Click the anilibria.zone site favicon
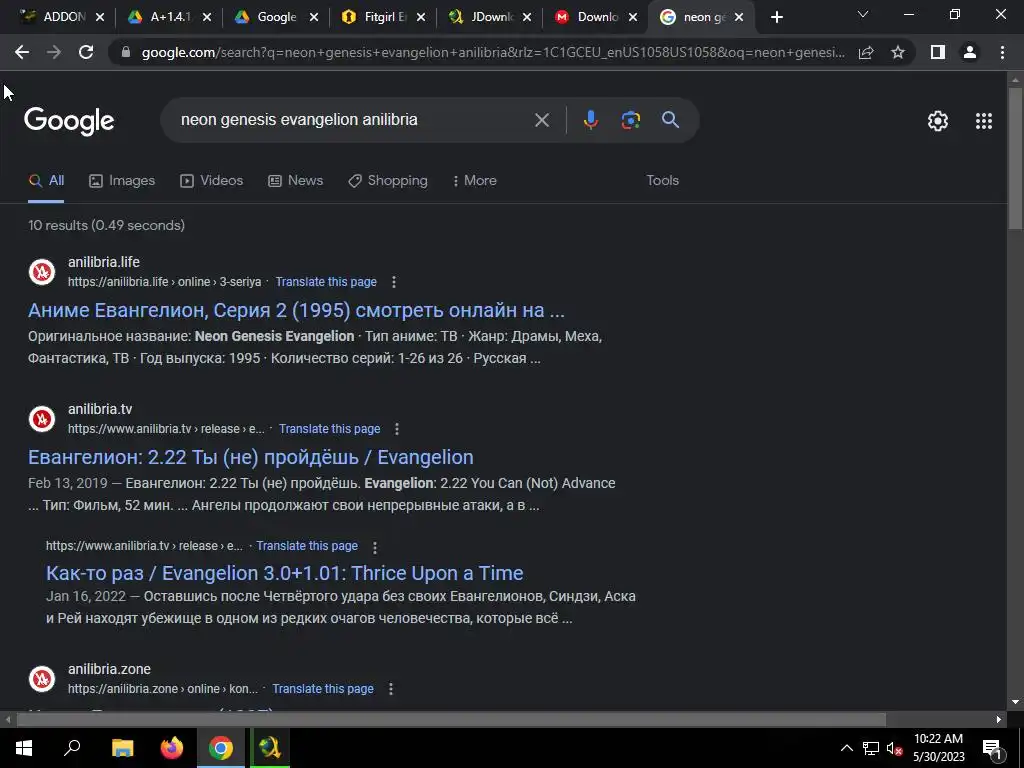Viewport: 1024px width, 768px height. tap(42, 679)
